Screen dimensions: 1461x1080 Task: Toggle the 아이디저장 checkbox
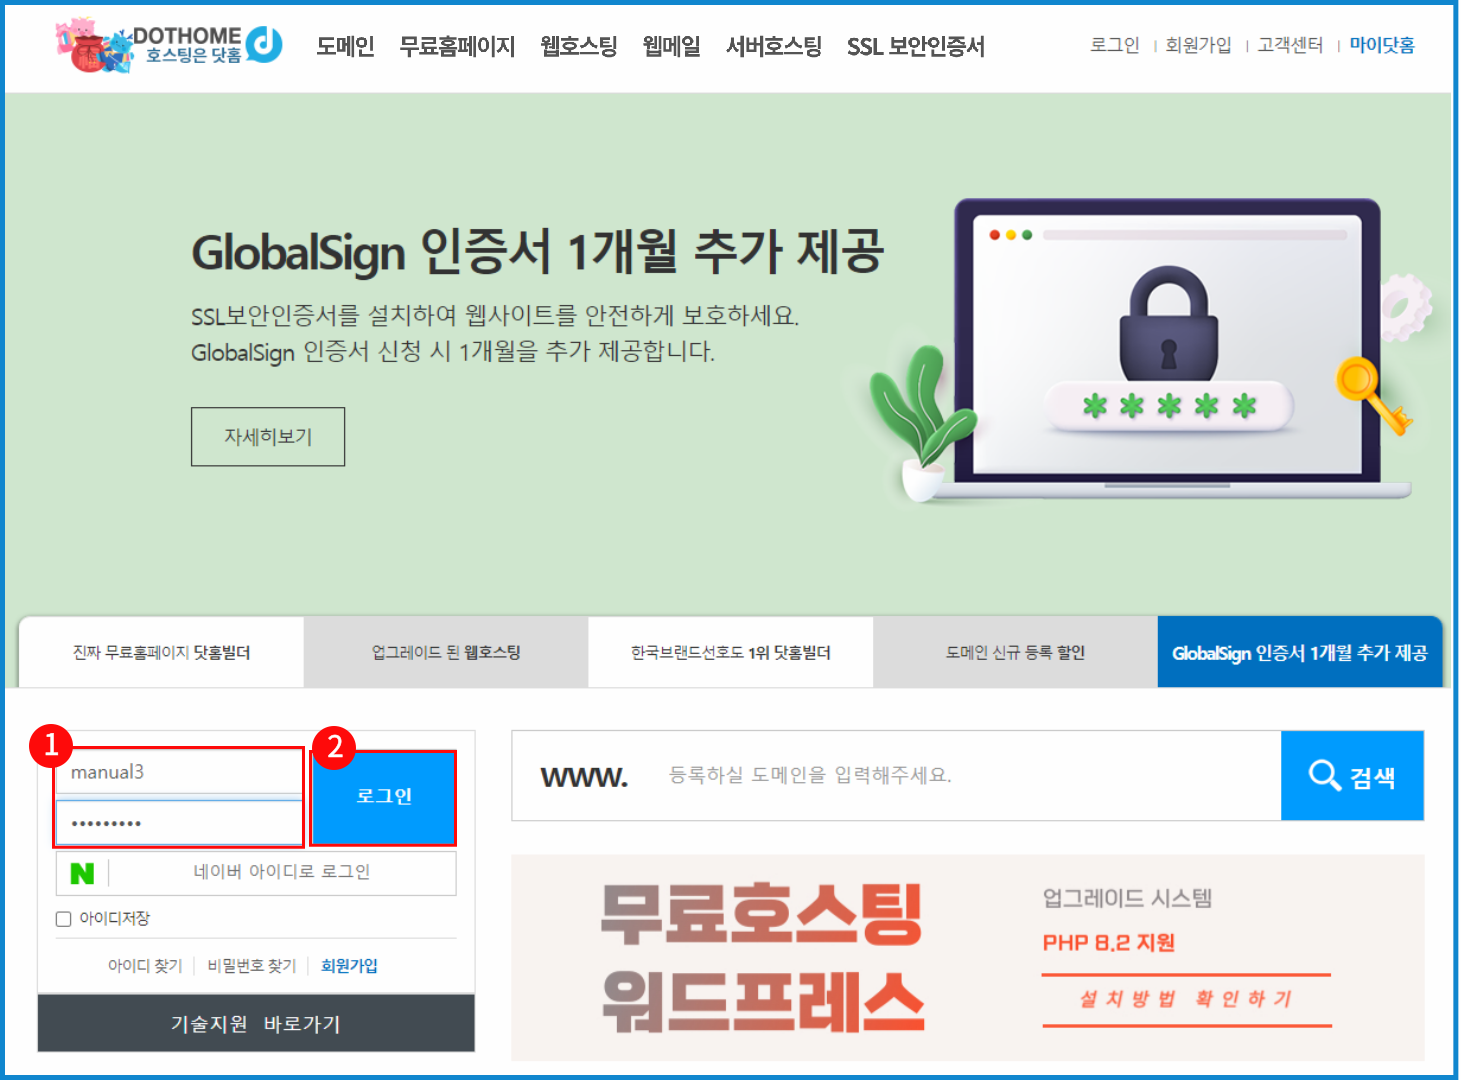(x=64, y=919)
